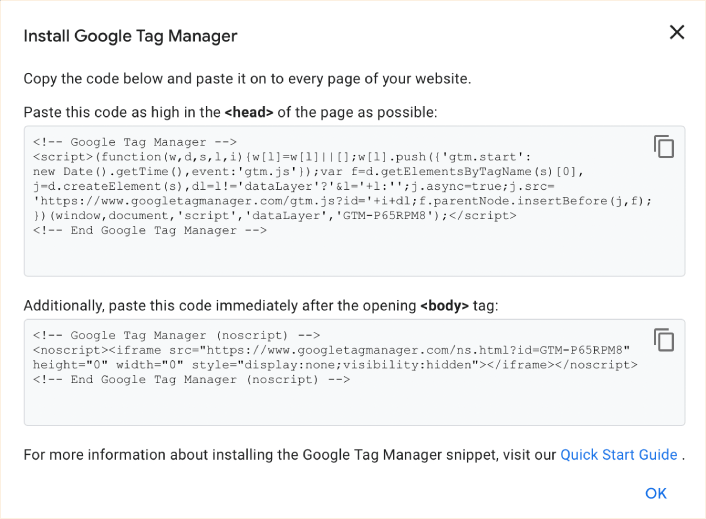706x519 pixels.
Task: Click the End Google Tag Manager comment line
Action: click(150, 231)
